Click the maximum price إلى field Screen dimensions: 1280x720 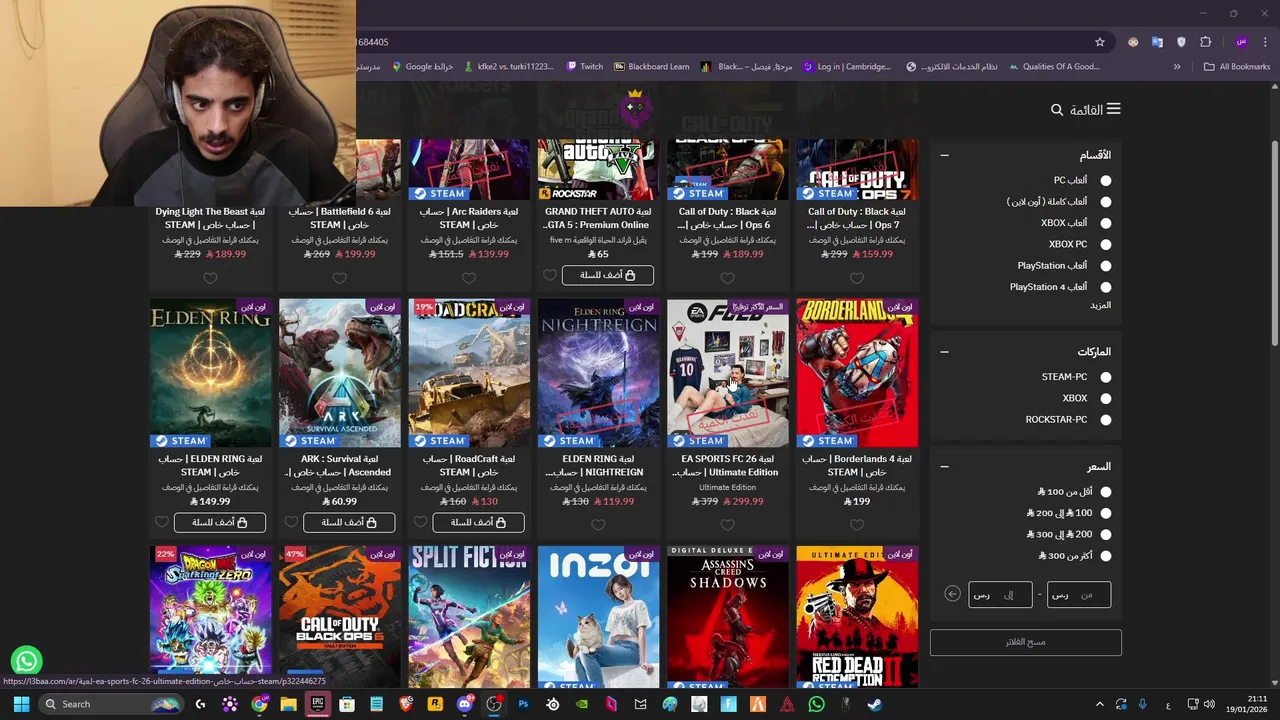tap(1001, 594)
